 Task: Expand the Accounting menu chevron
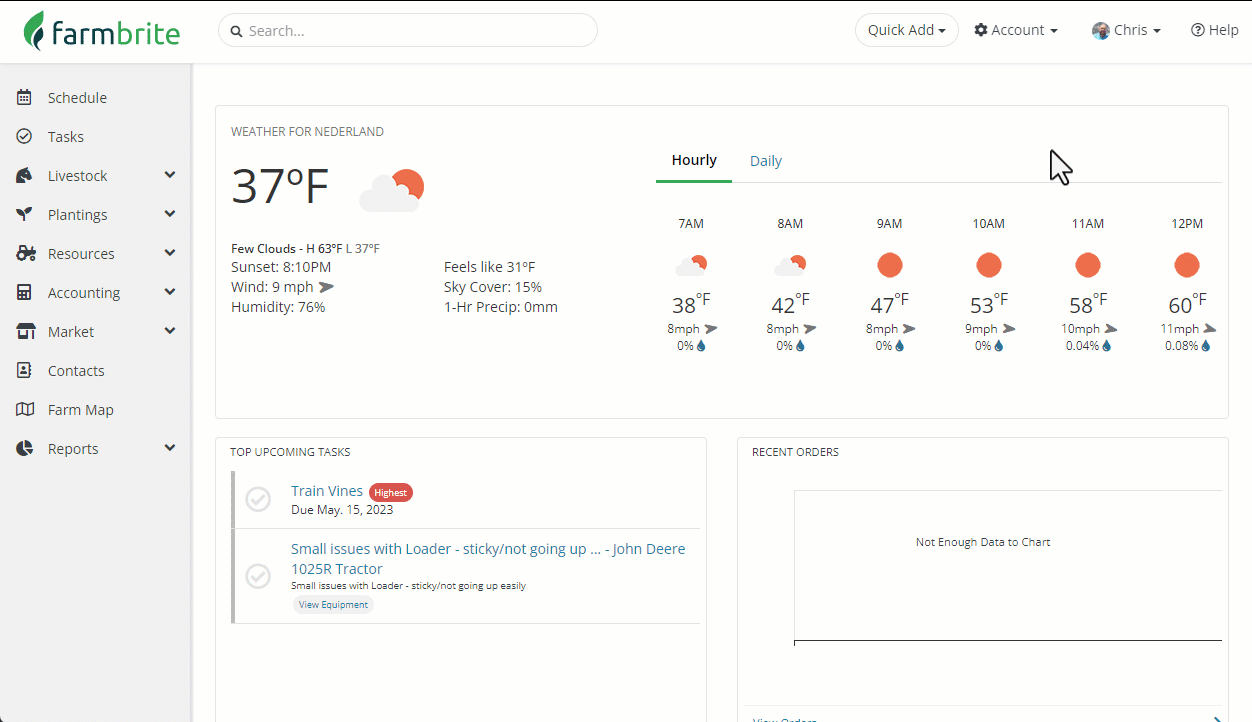pos(170,292)
